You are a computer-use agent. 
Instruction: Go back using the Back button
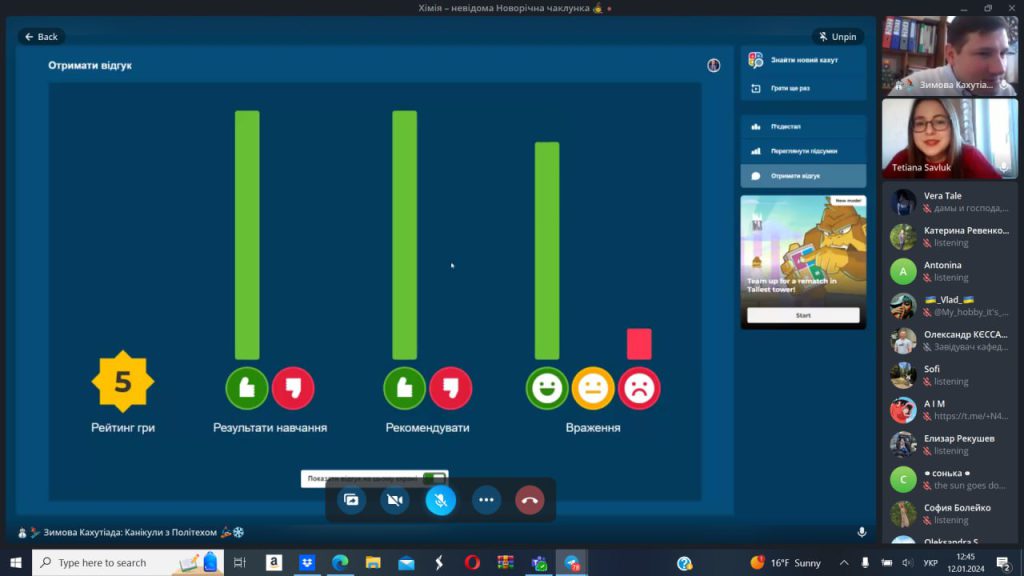click(x=41, y=37)
